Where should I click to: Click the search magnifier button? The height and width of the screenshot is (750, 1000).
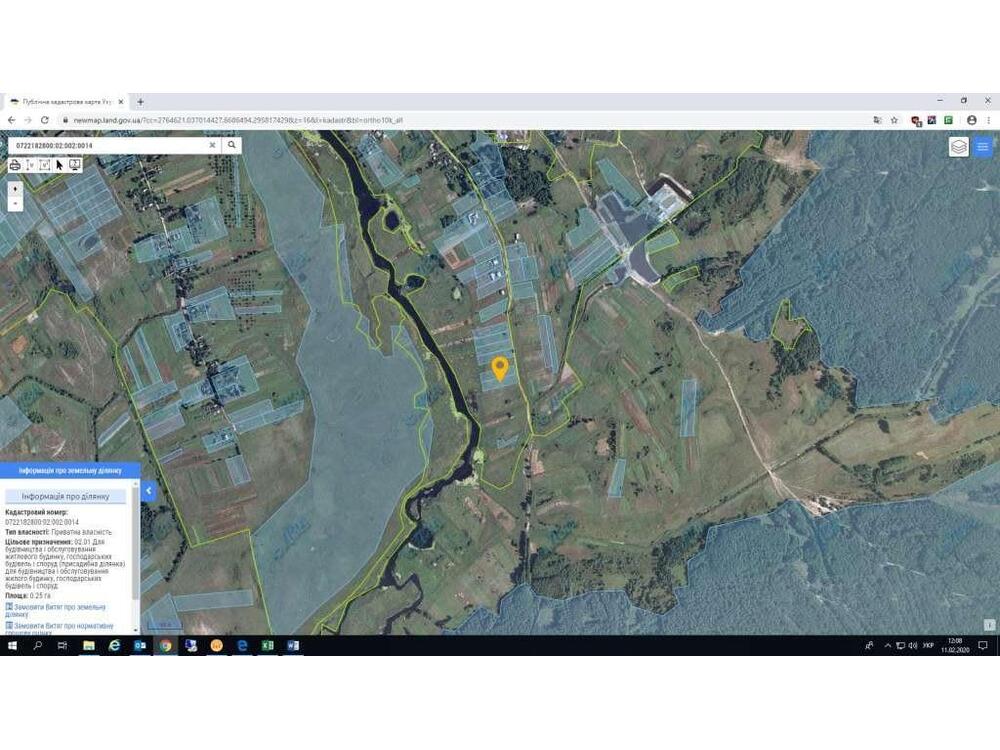point(231,145)
